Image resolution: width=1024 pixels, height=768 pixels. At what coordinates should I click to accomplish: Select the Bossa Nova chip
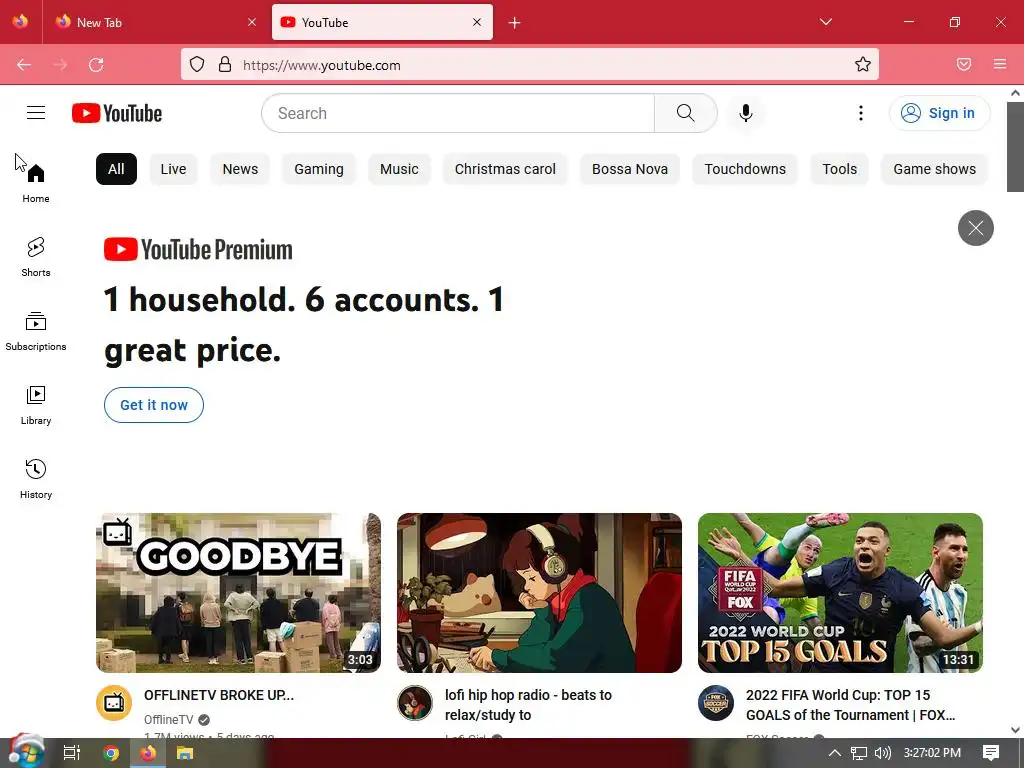click(630, 169)
